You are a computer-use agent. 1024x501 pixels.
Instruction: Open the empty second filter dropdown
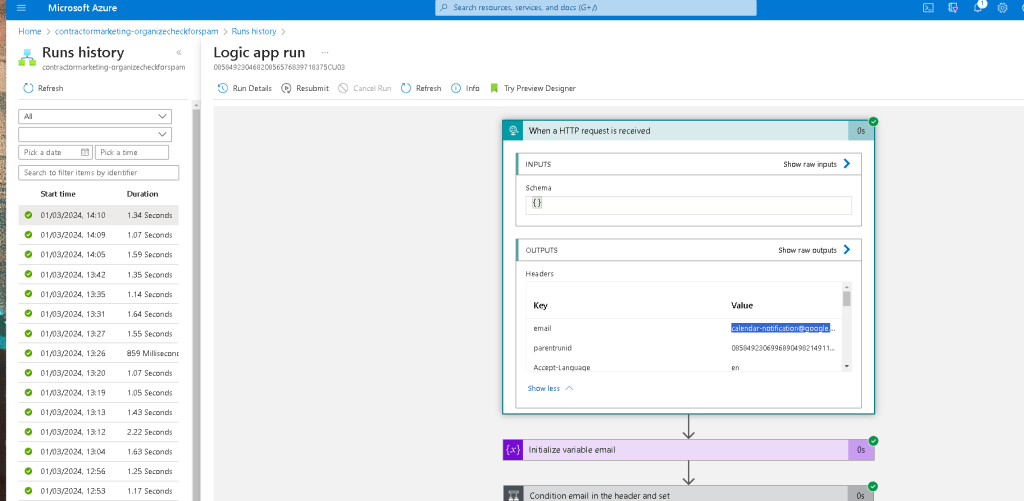[x=95, y=134]
